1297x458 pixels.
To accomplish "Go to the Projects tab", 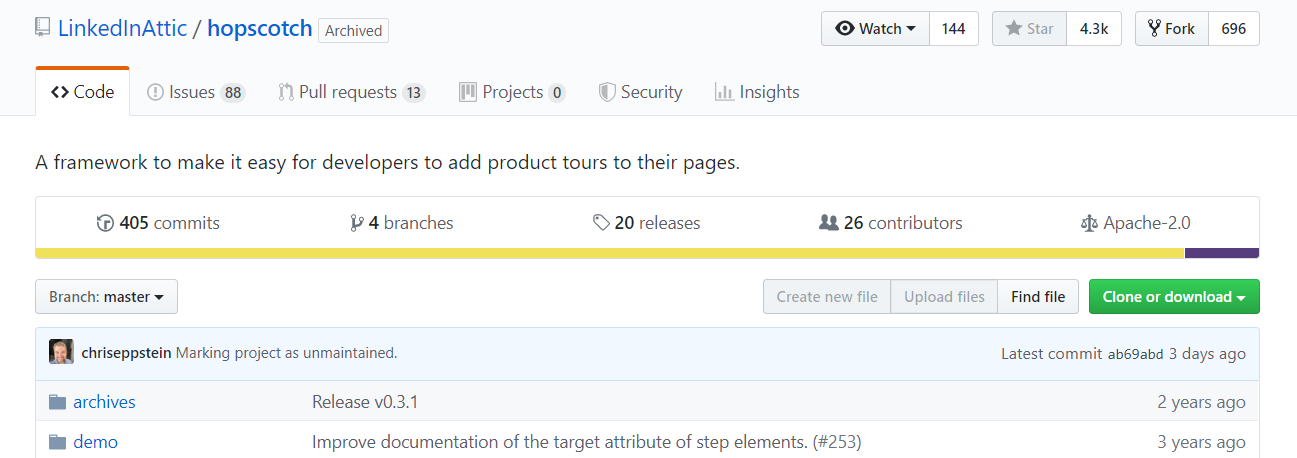I will coord(512,92).
